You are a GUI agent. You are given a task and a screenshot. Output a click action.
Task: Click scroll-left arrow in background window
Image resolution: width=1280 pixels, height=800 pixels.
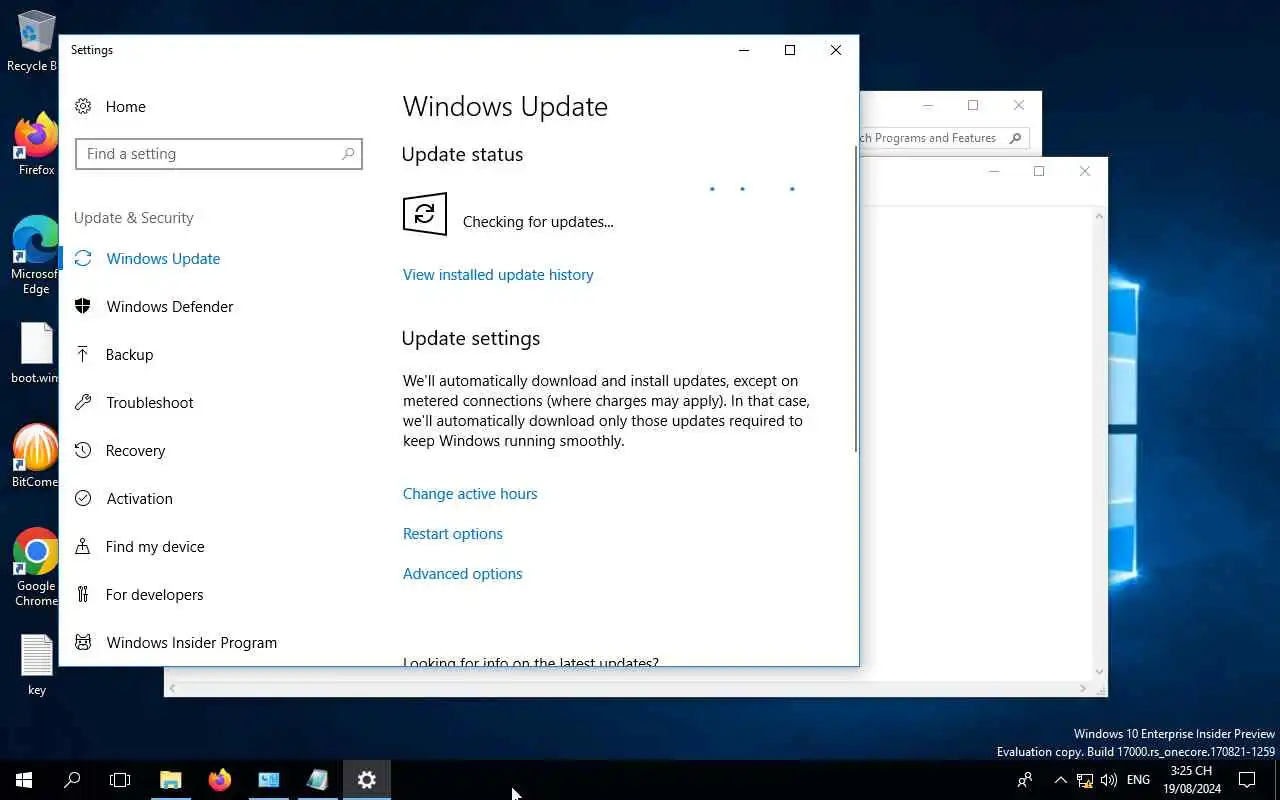point(172,688)
